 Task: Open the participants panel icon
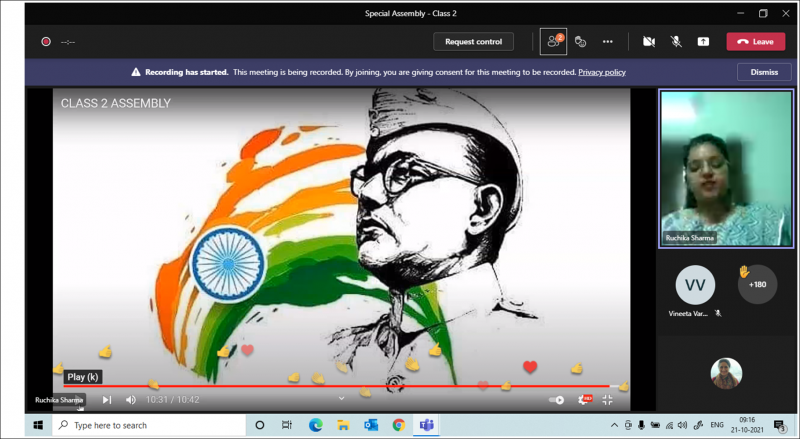554,41
